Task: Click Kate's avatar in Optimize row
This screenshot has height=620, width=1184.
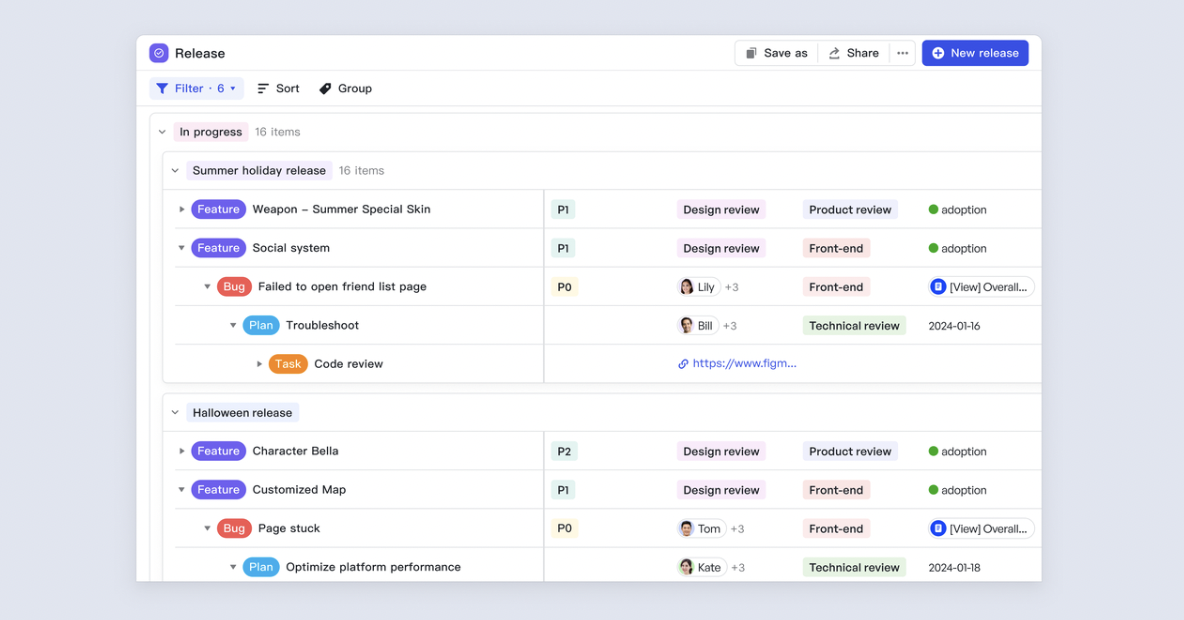Action: coord(687,567)
